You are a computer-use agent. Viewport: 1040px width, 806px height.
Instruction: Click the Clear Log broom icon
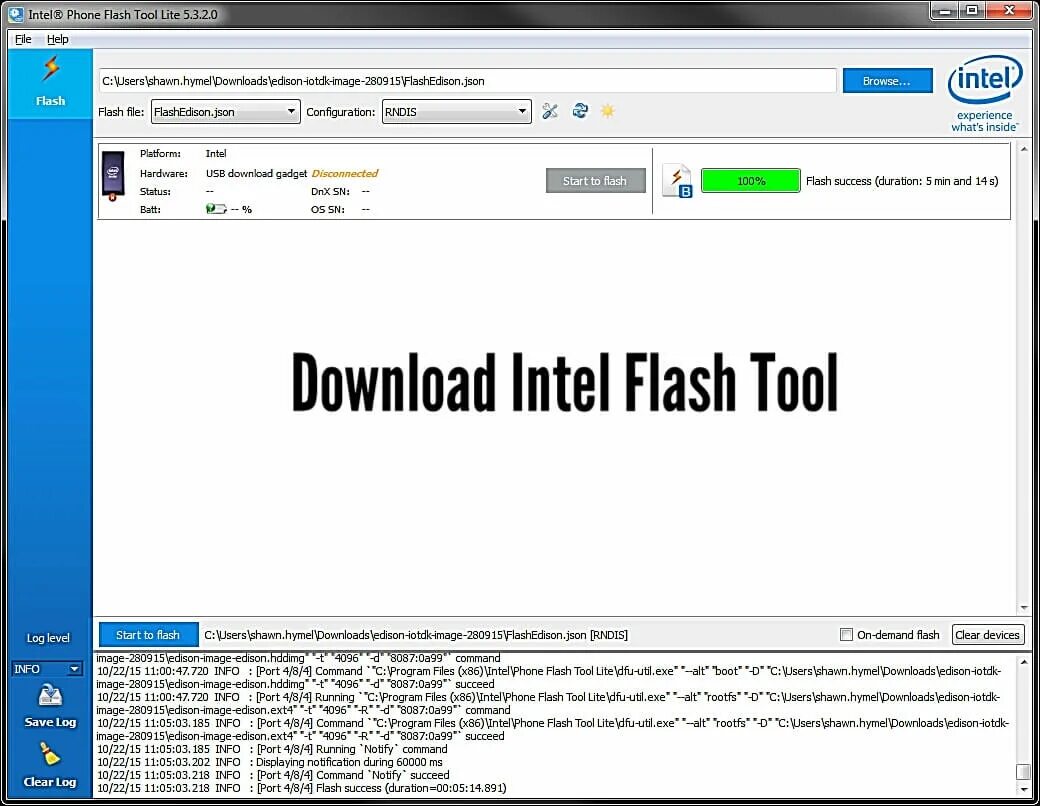(50, 754)
